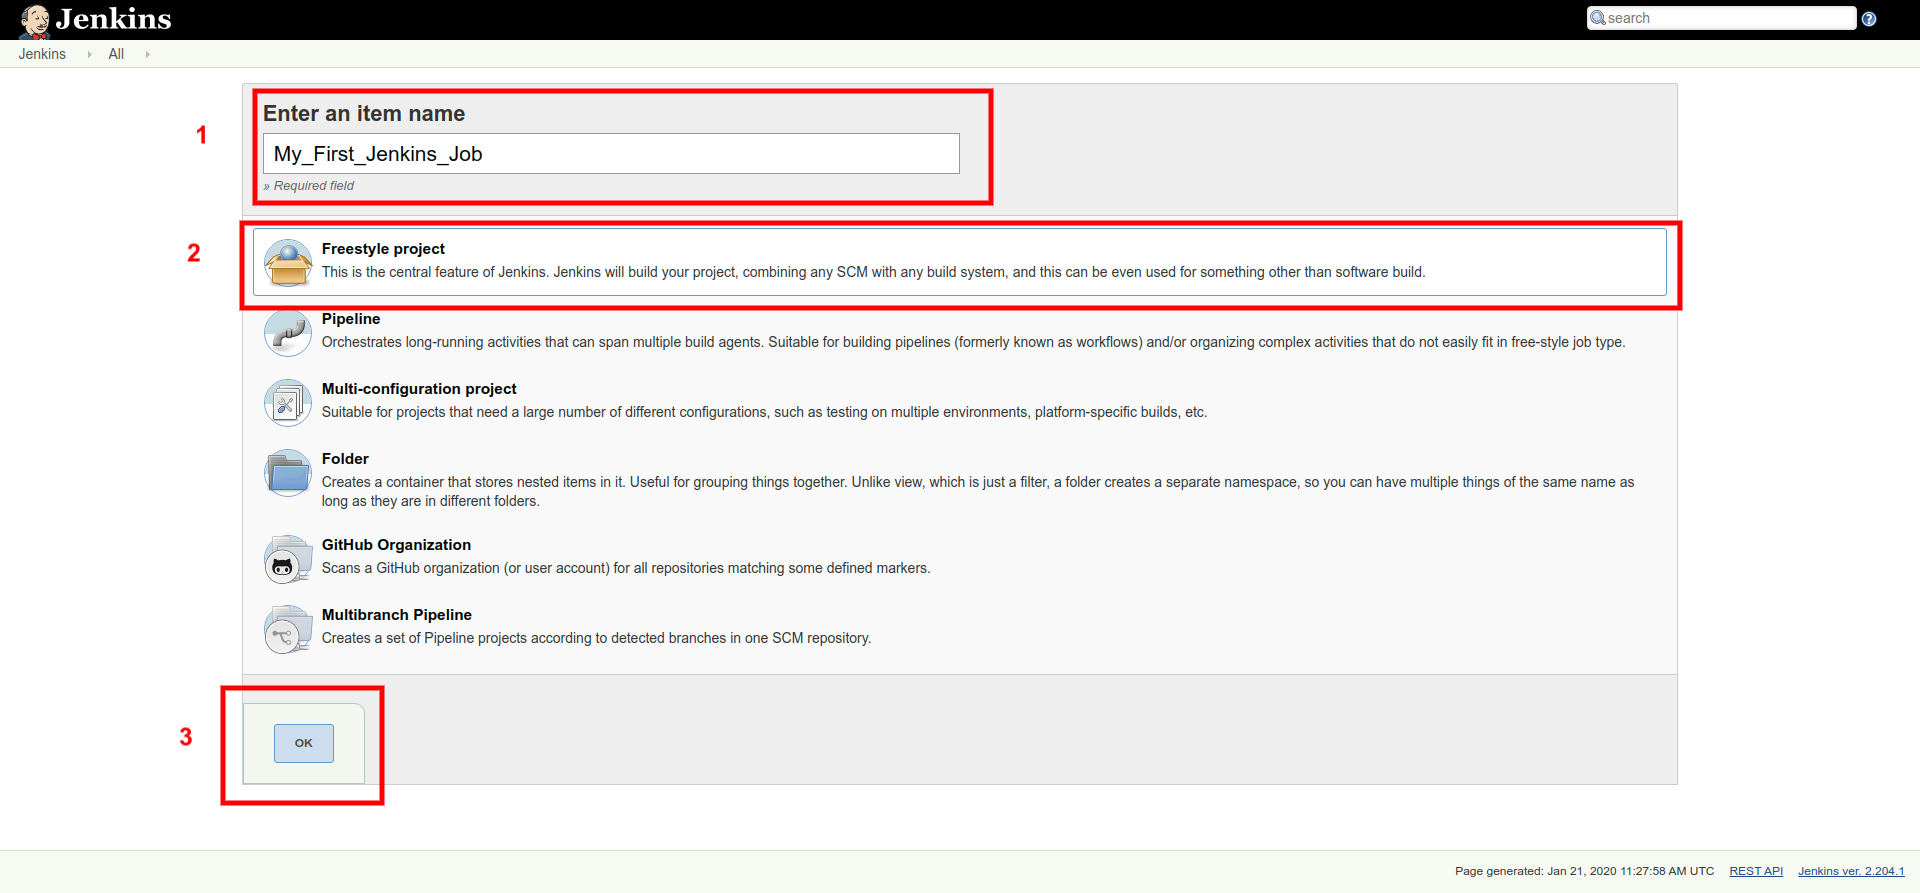Viewport: 1920px width, 893px height.
Task: Focus the header search field
Action: [1721, 18]
